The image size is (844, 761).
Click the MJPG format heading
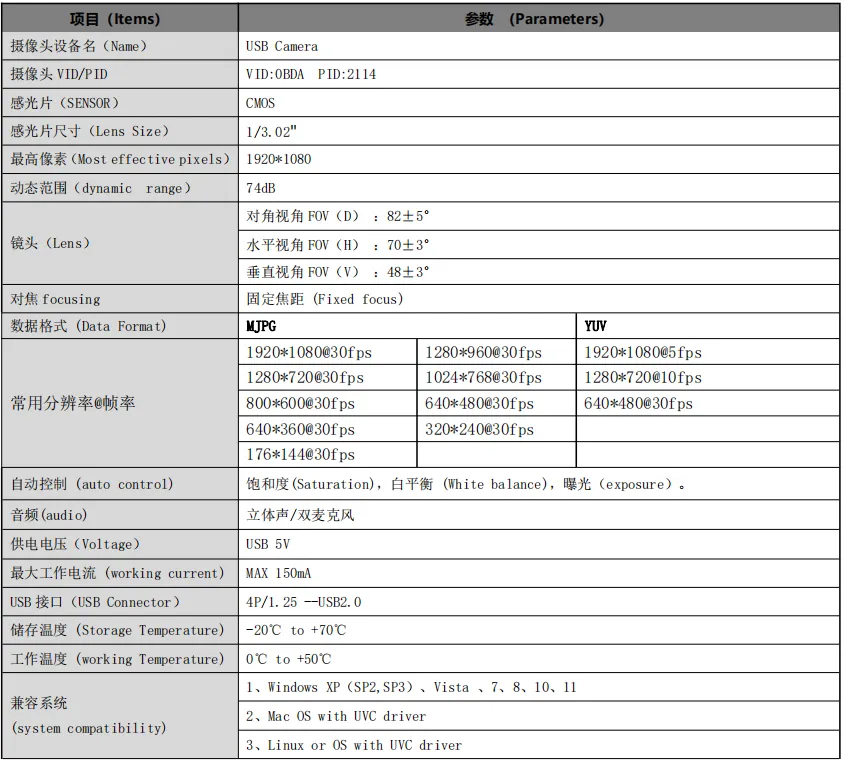(x=262, y=326)
